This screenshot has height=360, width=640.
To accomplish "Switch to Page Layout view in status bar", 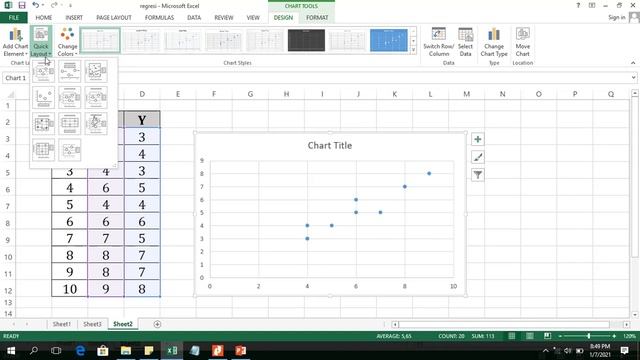I will (x=529, y=336).
